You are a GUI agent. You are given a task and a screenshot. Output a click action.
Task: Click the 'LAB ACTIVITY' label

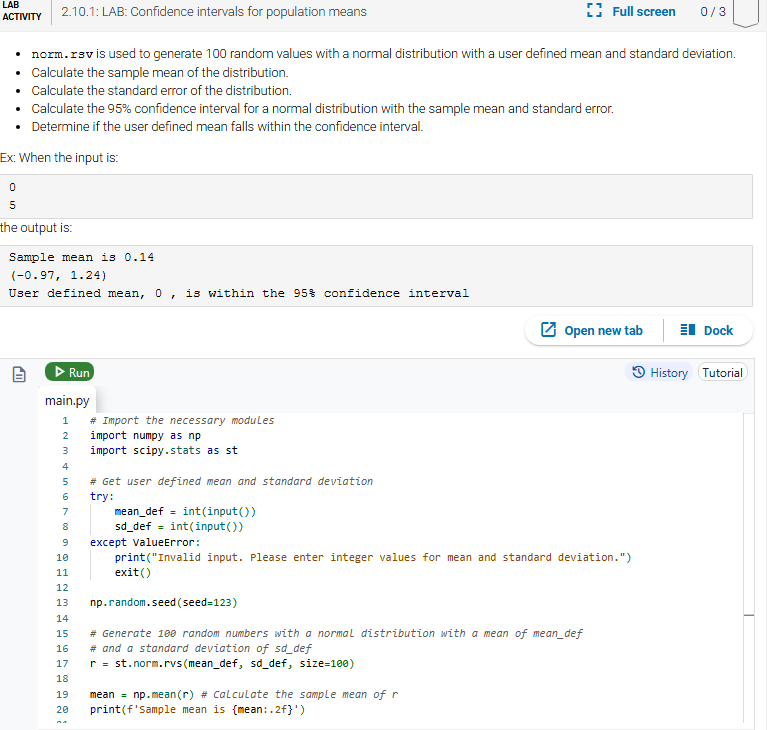pyautogui.click(x=22, y=11)
